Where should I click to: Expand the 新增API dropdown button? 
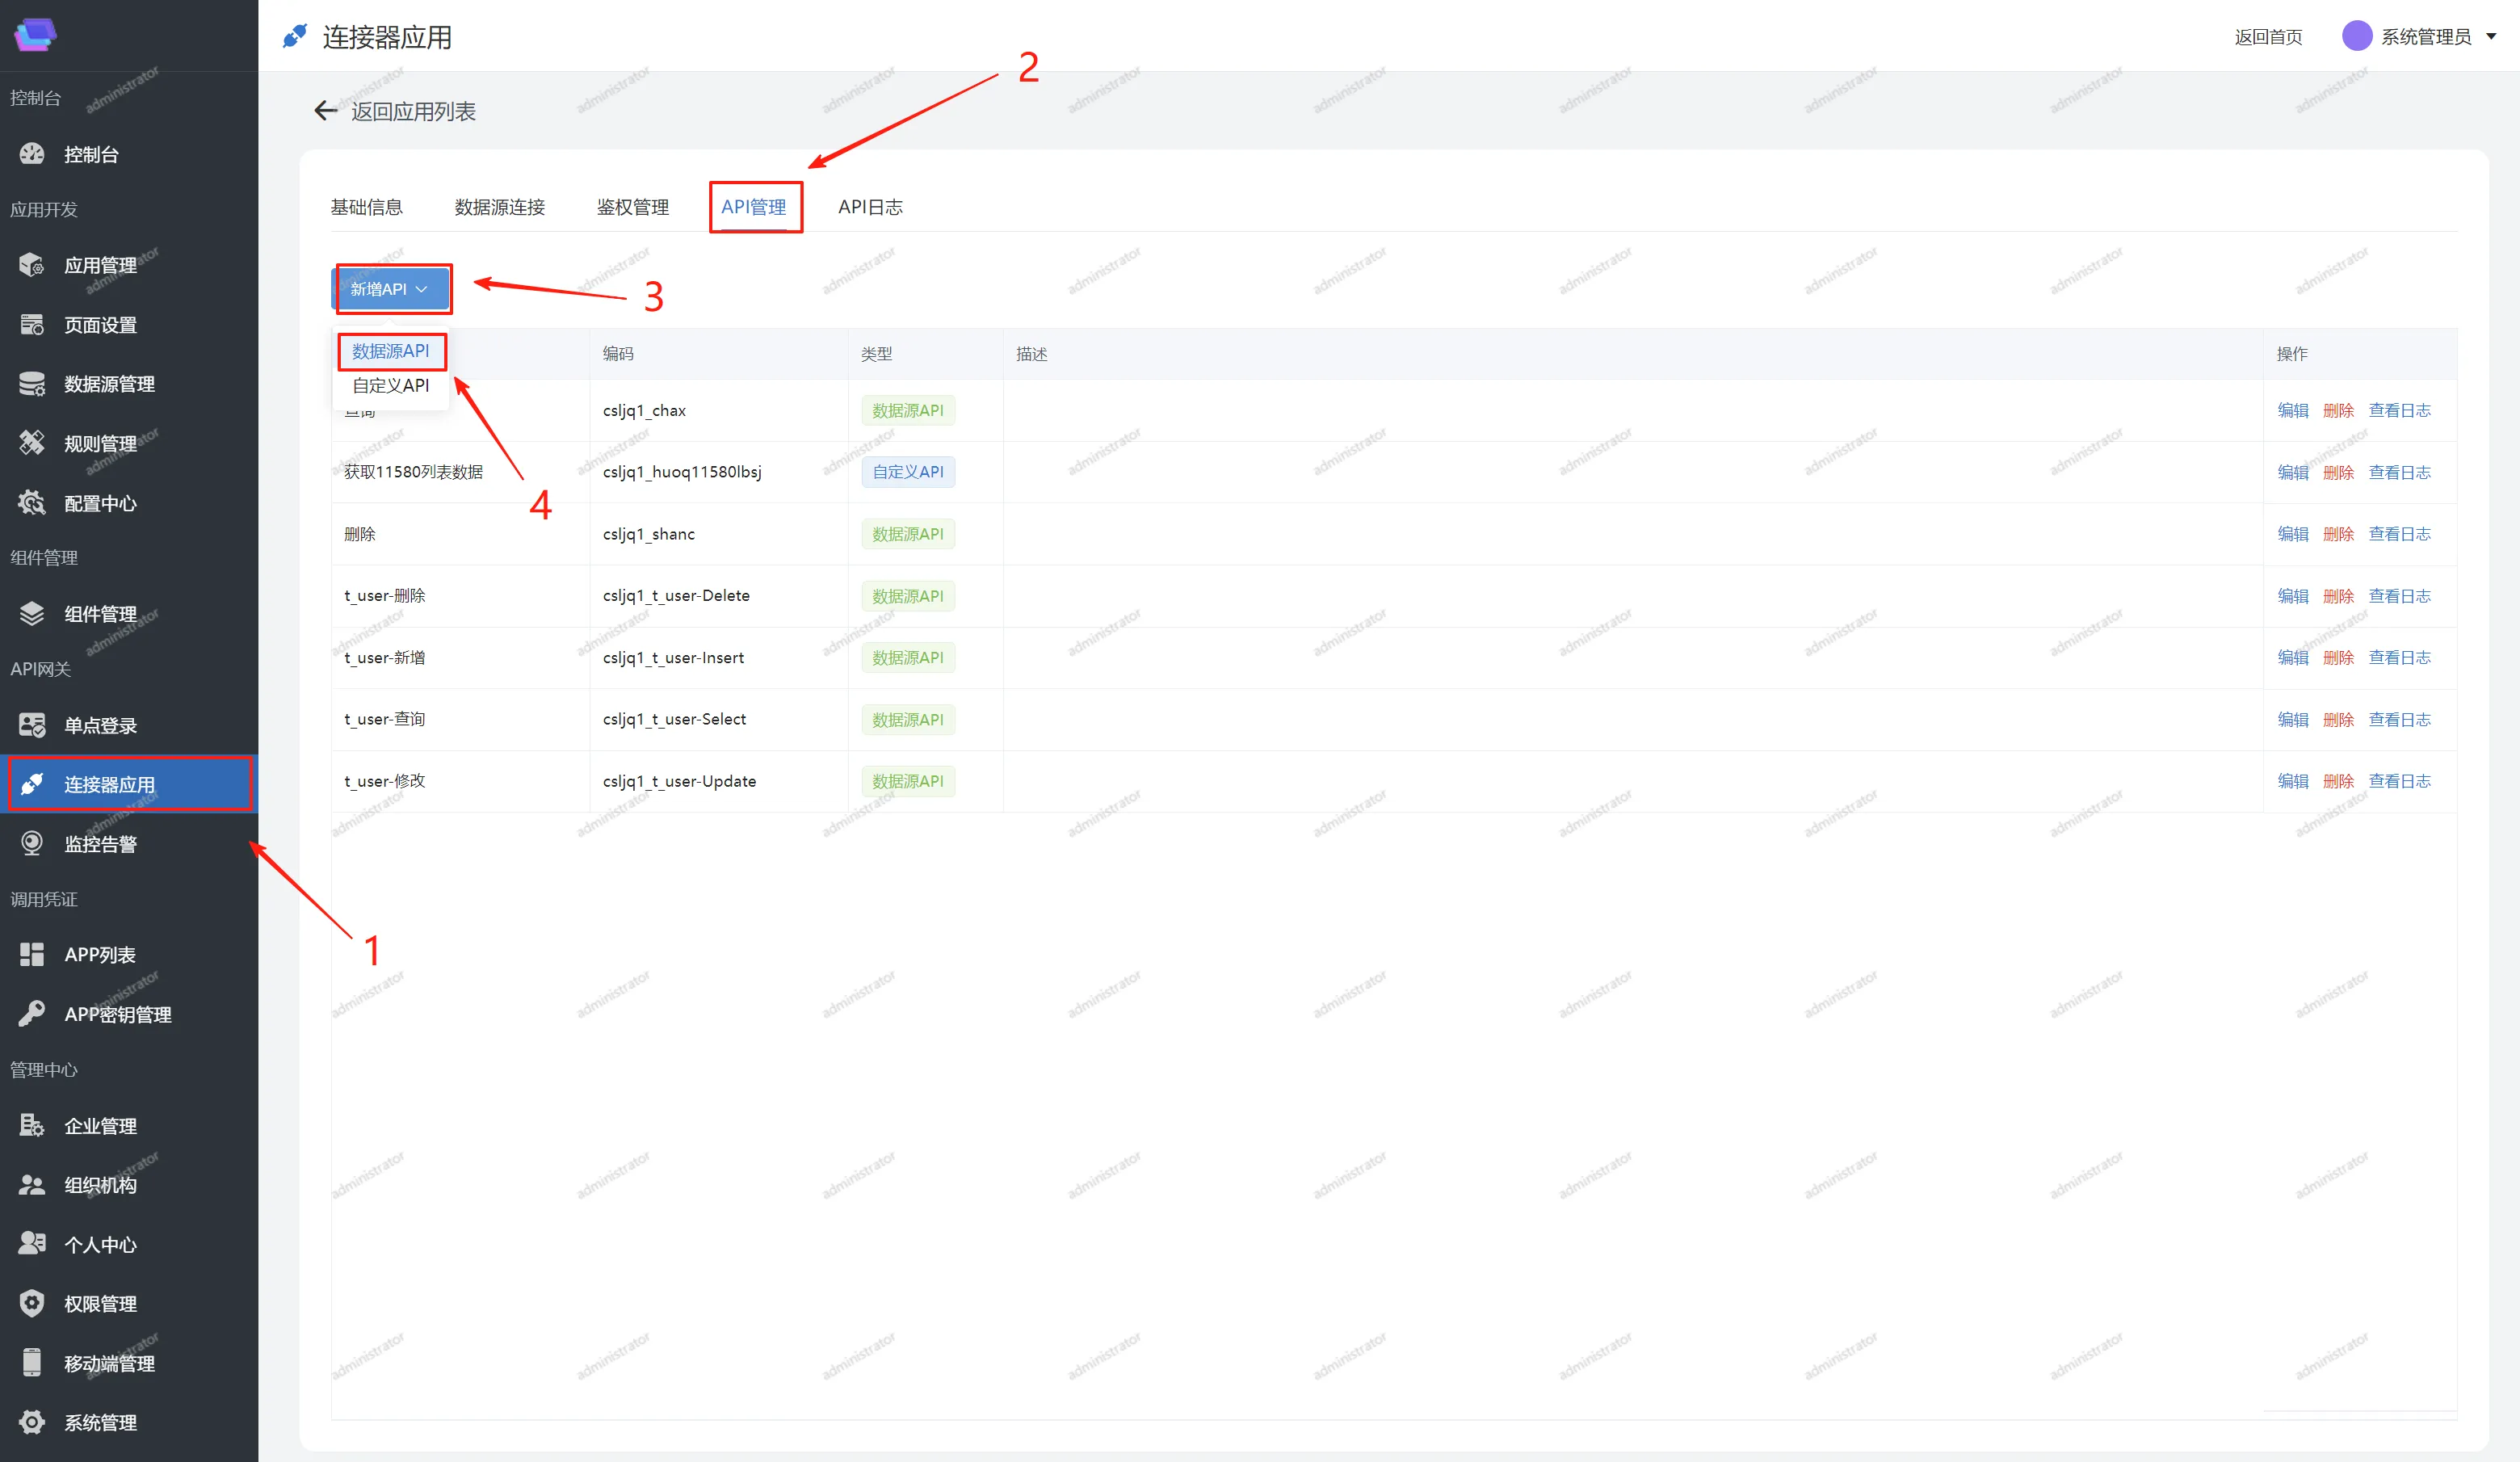tap(390, 289)
